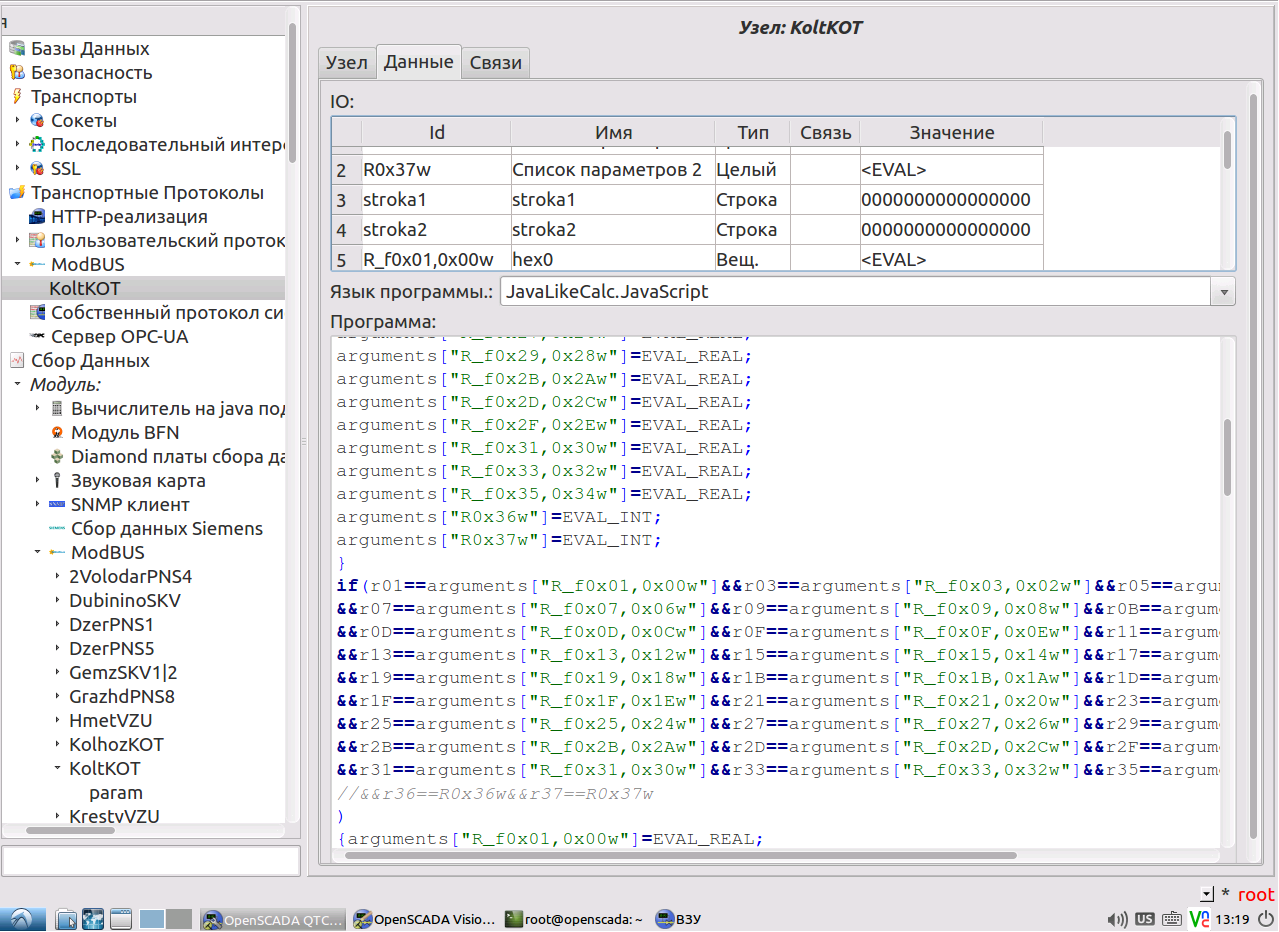
Task: Expand the Сокеты tree node
Action: (x=17, y=121)
